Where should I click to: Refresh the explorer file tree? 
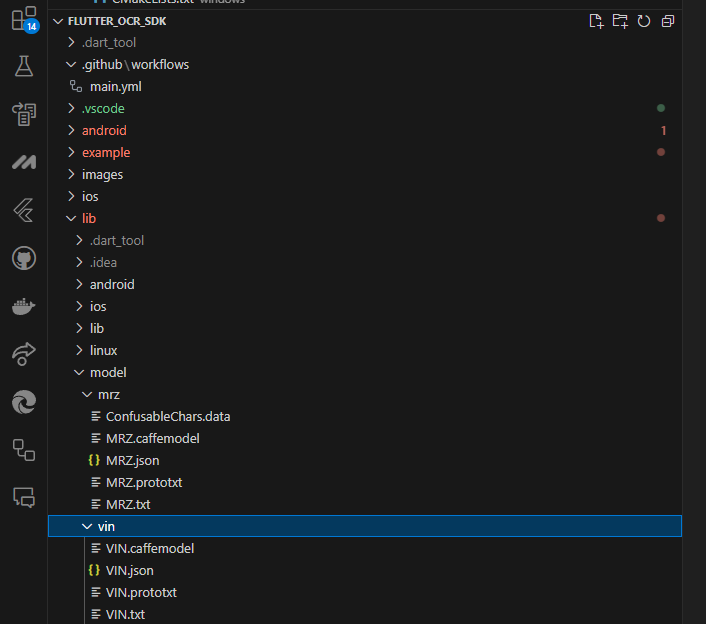(x=644, y=21)
